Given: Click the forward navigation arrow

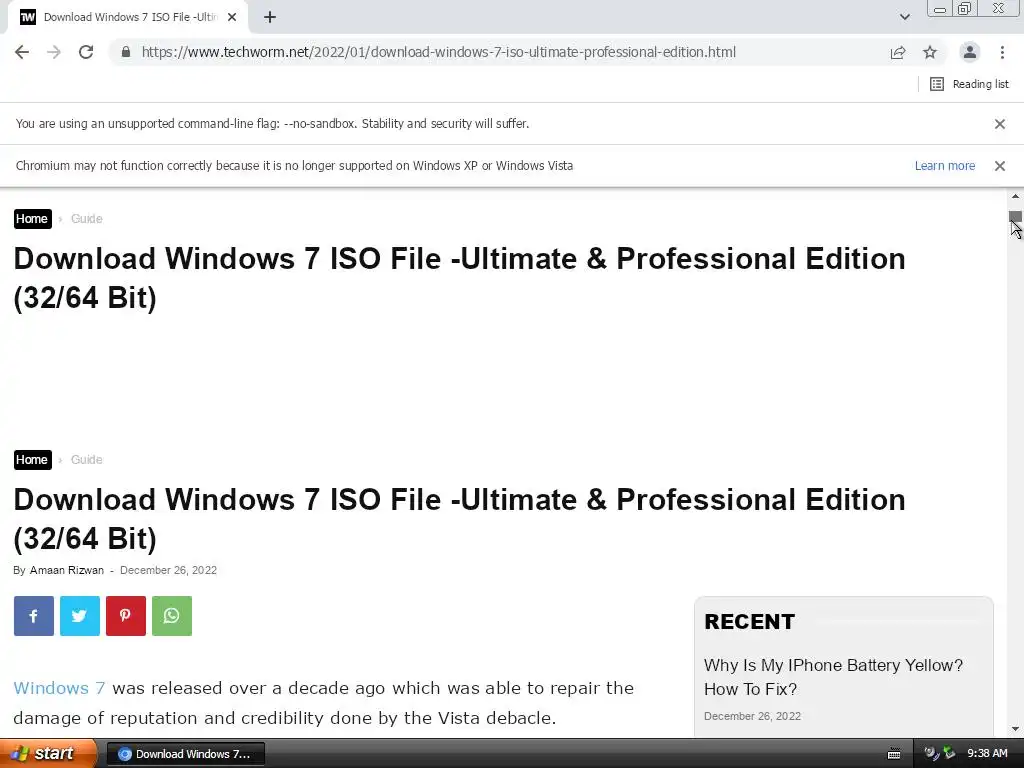Looking at the screenshot, I should [x=54, y=52].
